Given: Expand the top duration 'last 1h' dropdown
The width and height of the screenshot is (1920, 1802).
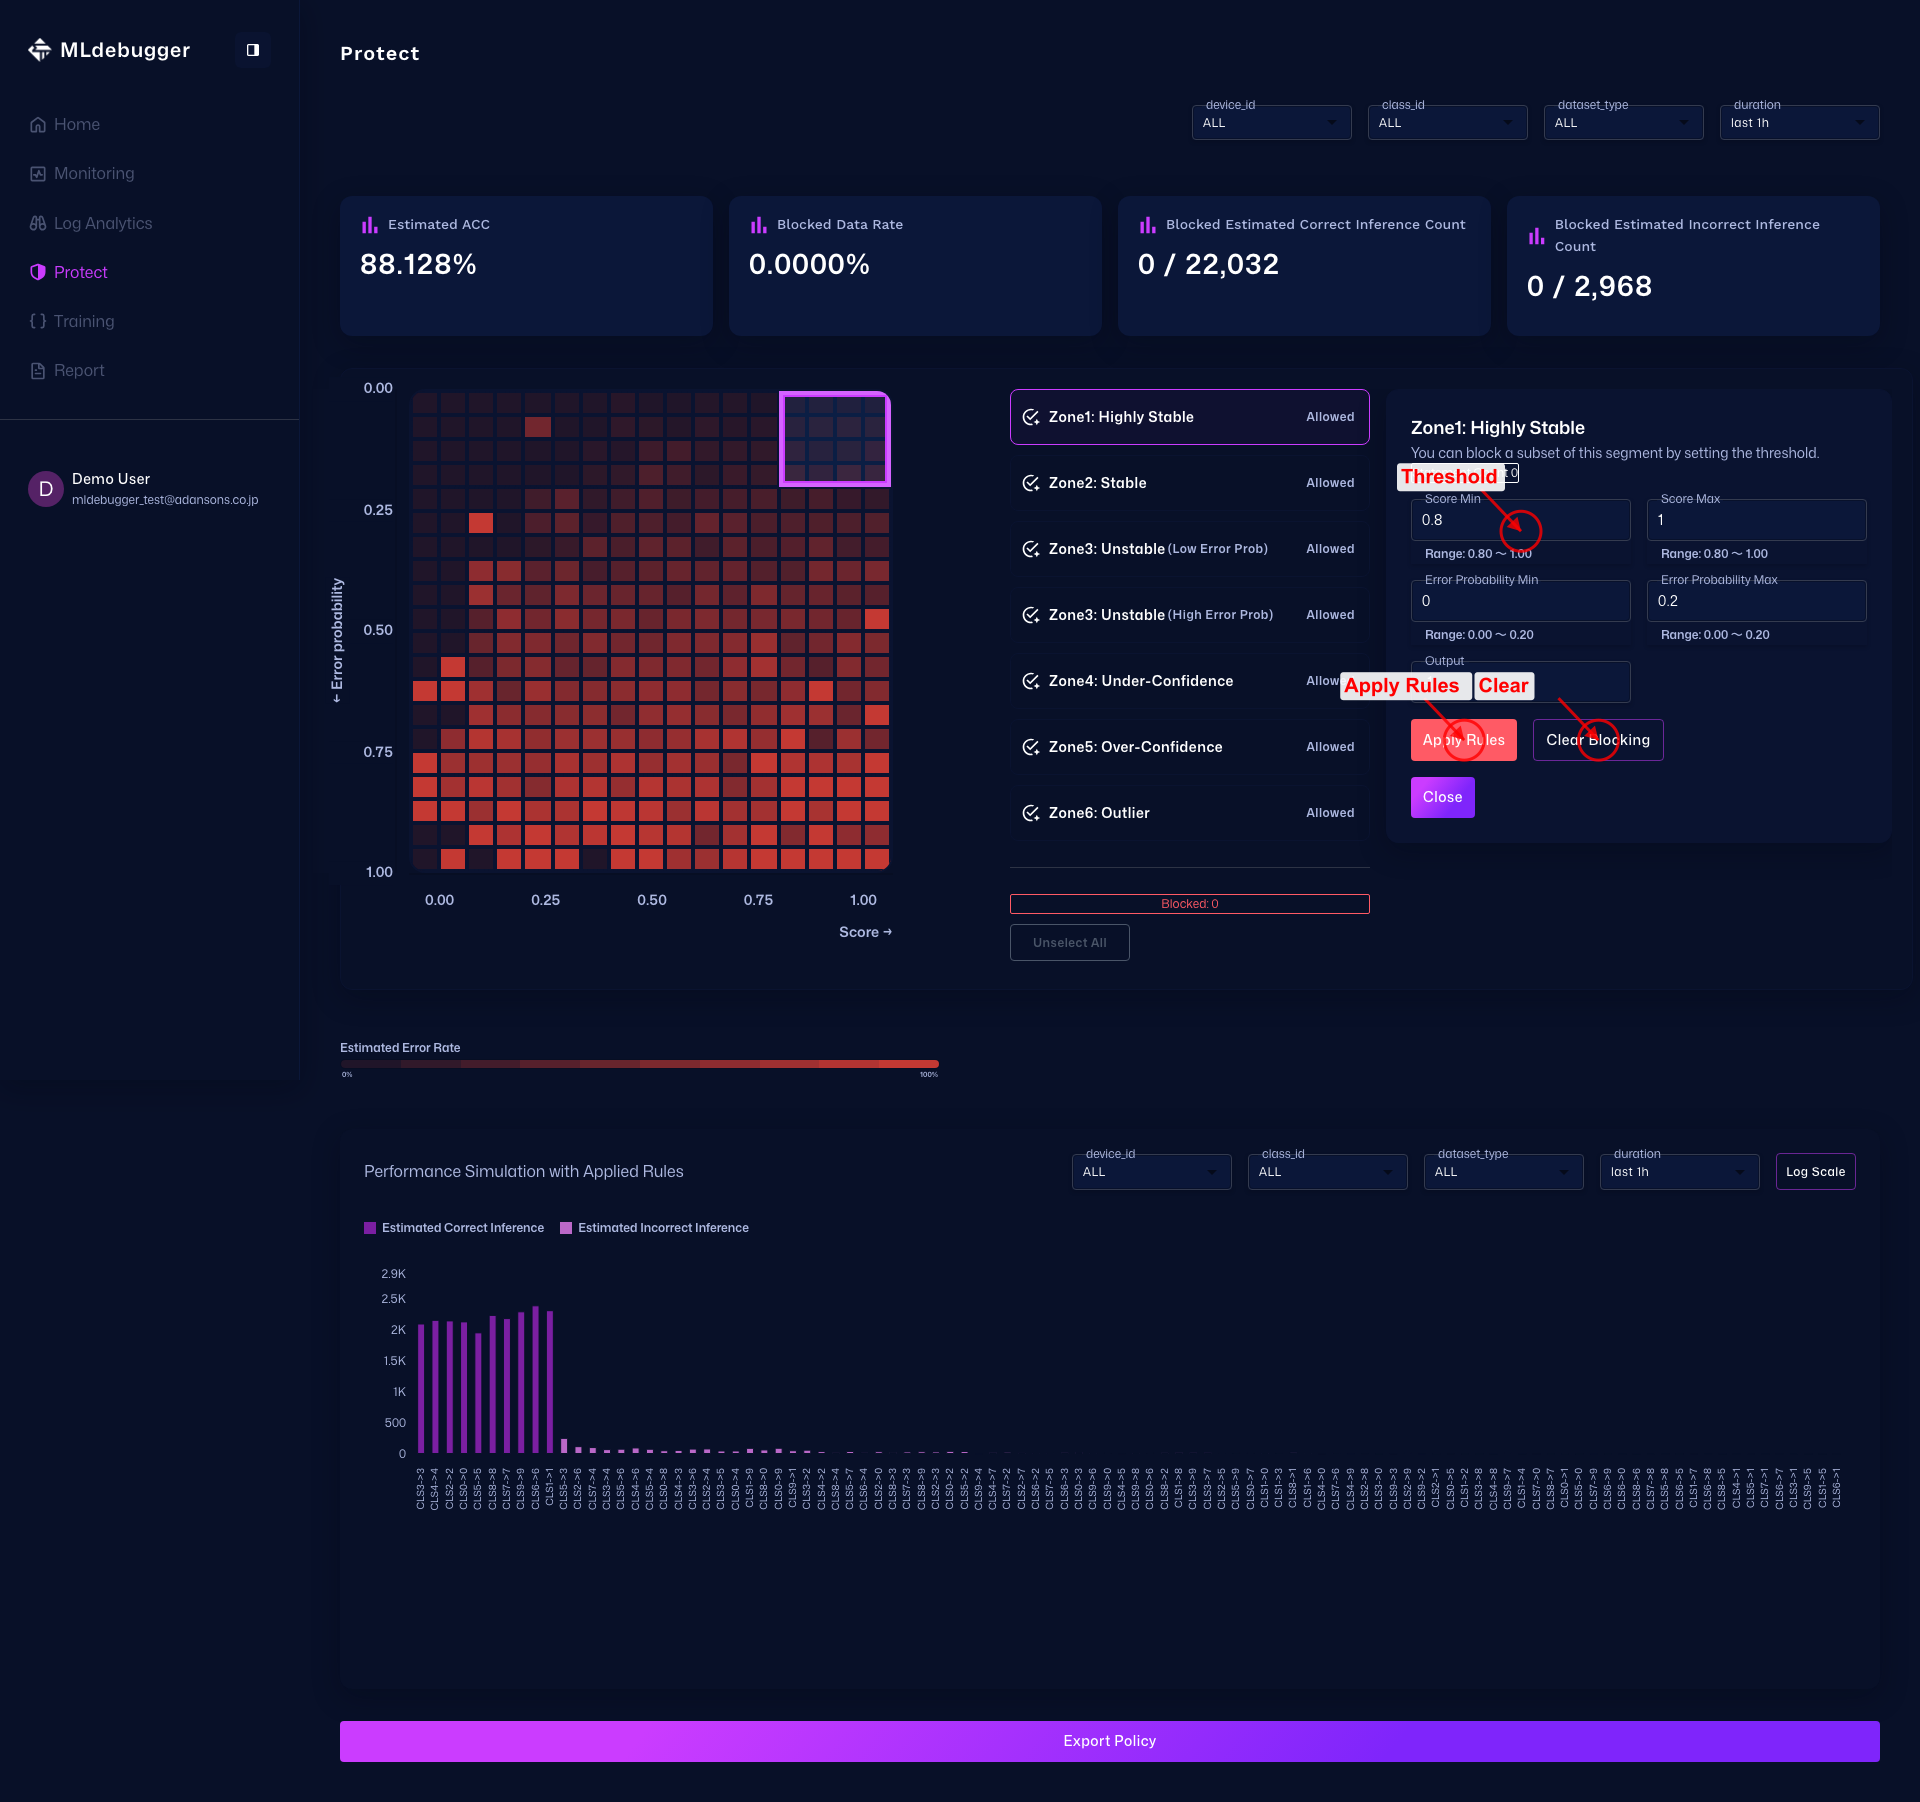Looking at the screenshot, I should (x=1798, y=123).
